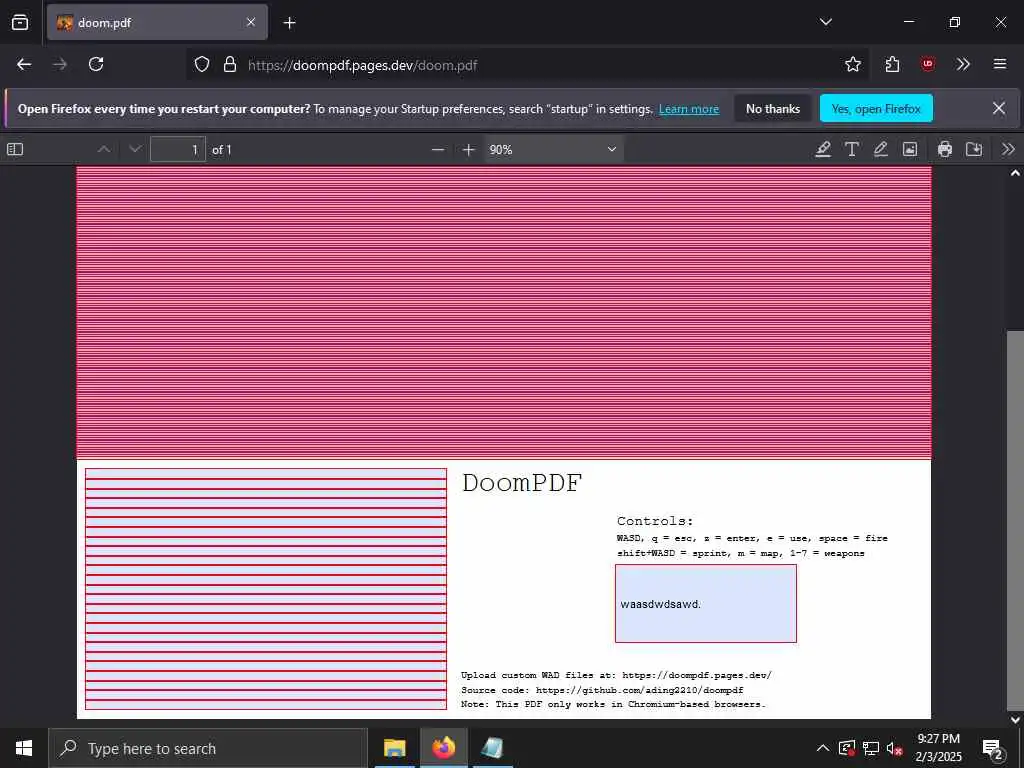Reload the current page
1024x768 pixels.
[96, 64]
